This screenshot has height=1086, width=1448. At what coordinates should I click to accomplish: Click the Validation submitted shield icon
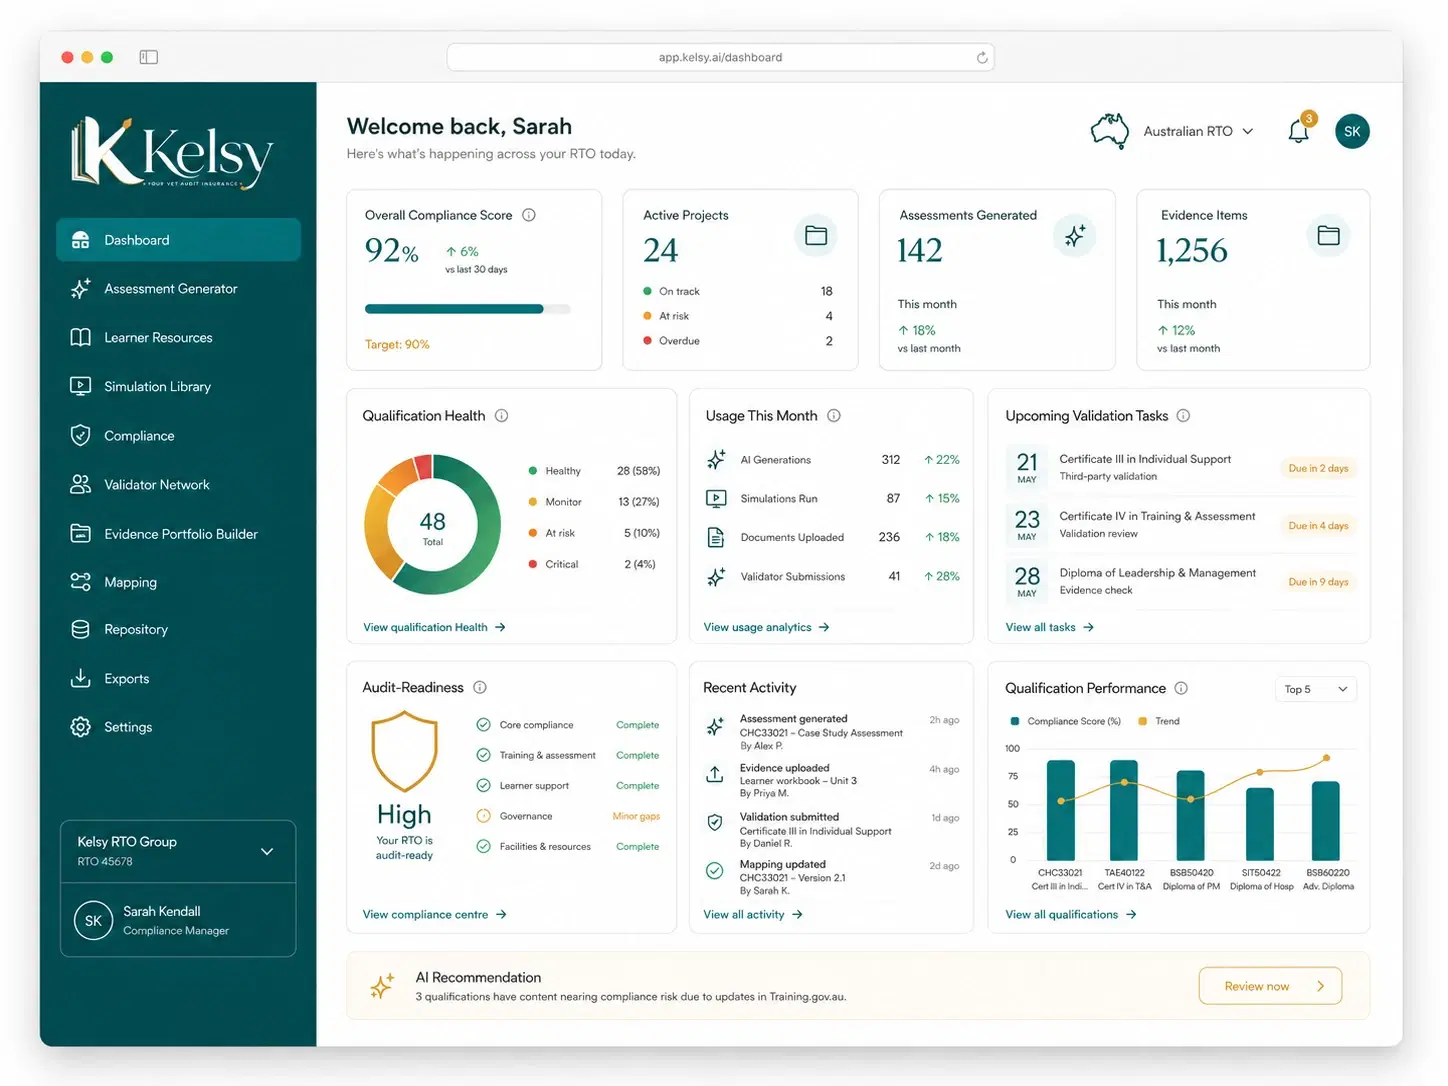coord(715,822)
